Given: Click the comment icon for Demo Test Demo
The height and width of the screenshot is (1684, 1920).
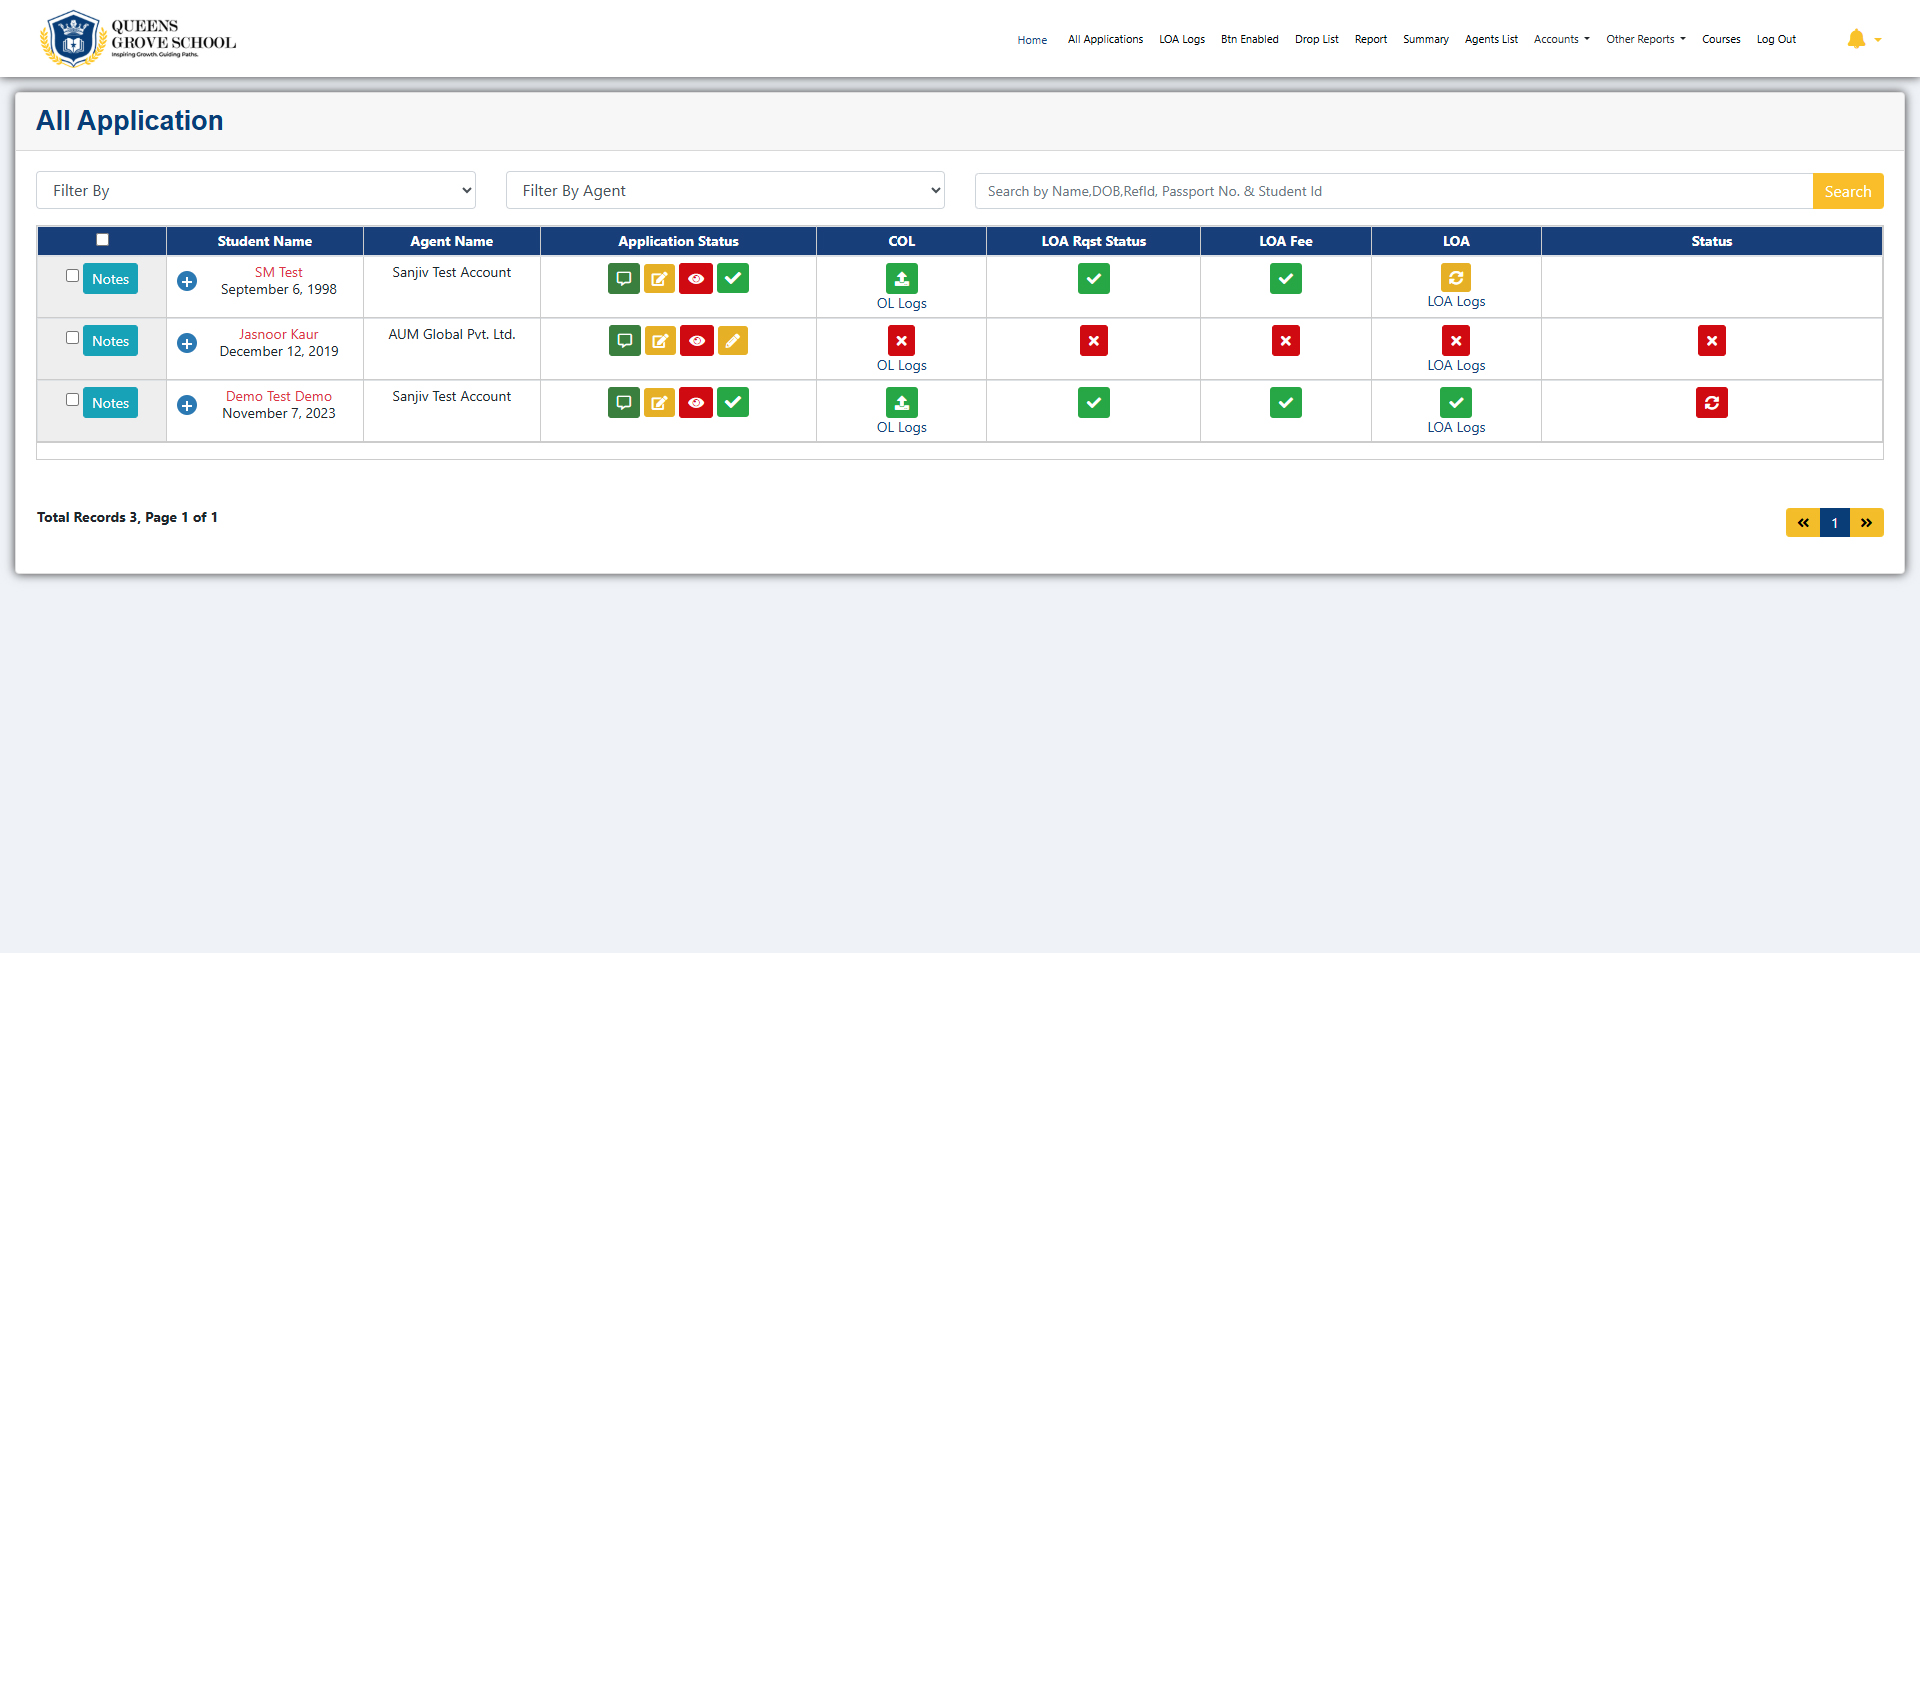Looking at the screenshot, I should coord(624,403).
